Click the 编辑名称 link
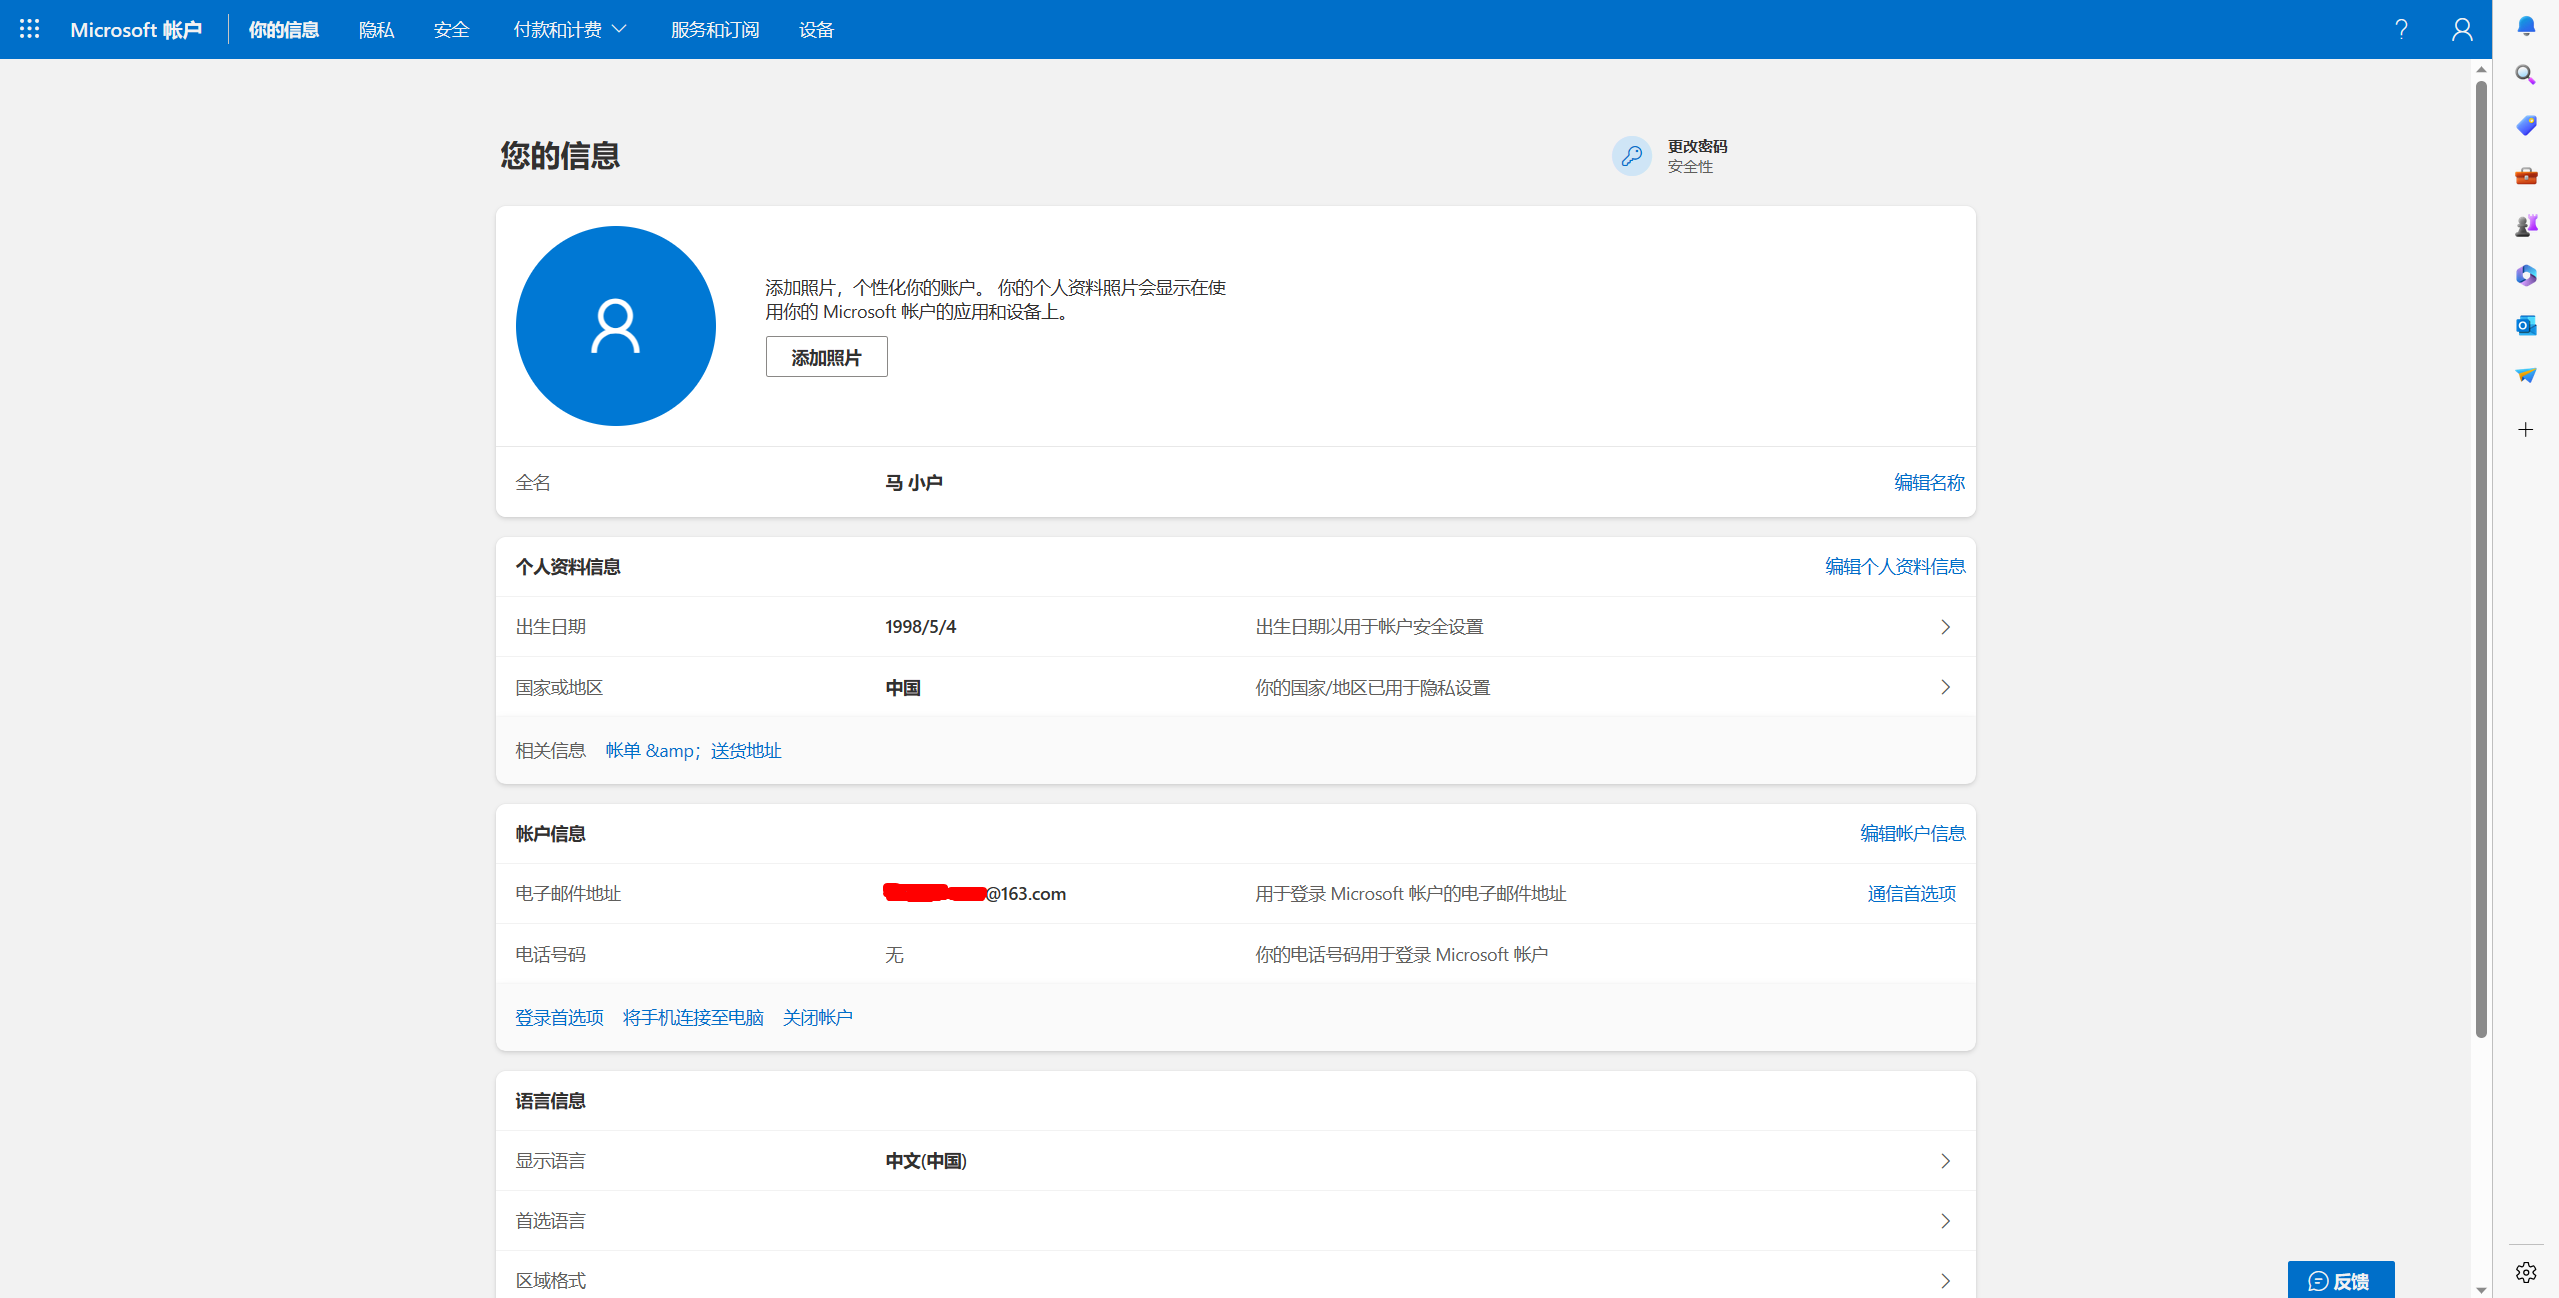 click(x=1929, y=482)
